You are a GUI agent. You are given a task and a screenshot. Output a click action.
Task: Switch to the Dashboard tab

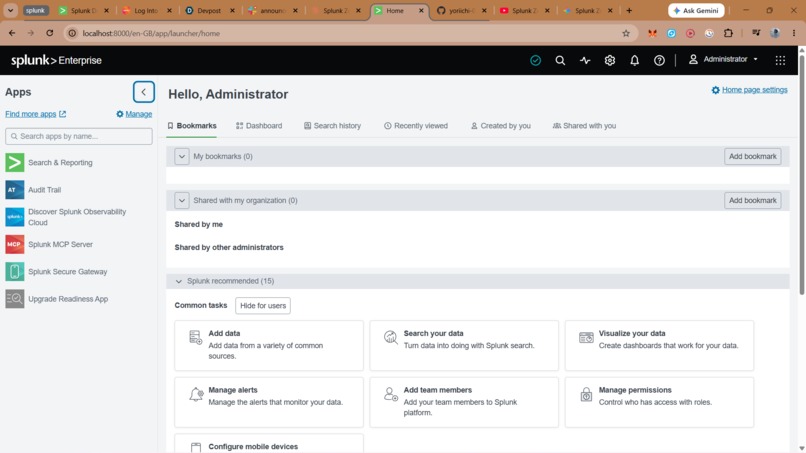point(259,125)
